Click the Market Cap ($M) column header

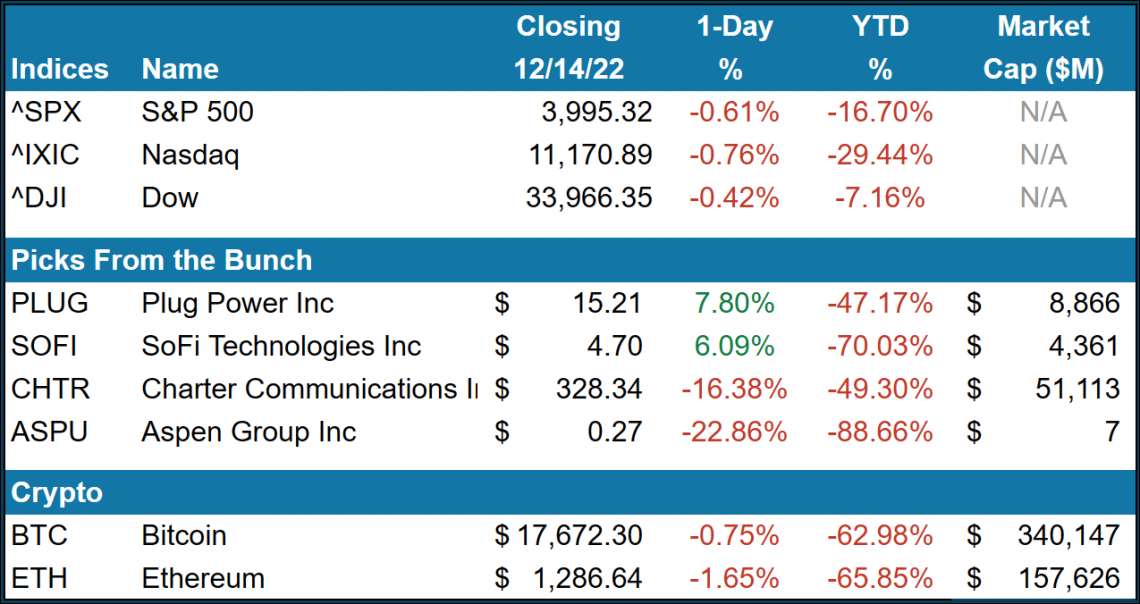1043,47
